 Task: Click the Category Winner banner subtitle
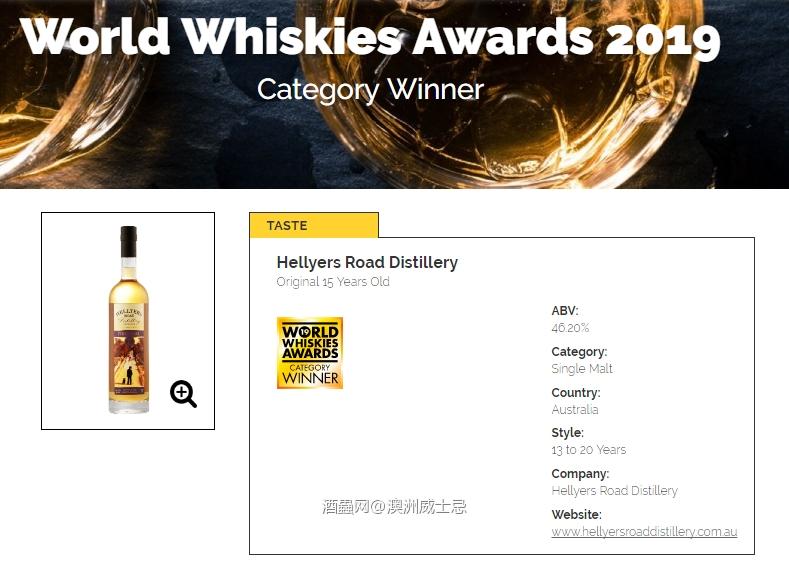[370, 89]
